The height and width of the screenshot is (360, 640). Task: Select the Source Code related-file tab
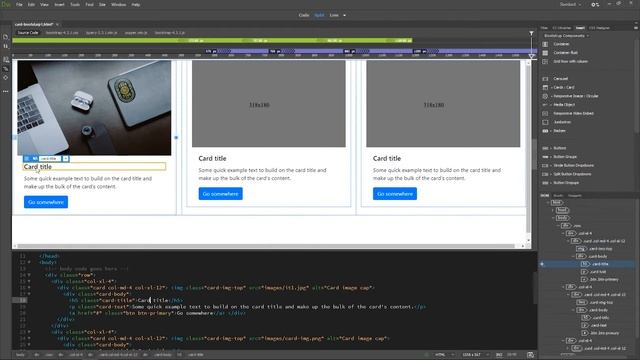tap(28, 33)
